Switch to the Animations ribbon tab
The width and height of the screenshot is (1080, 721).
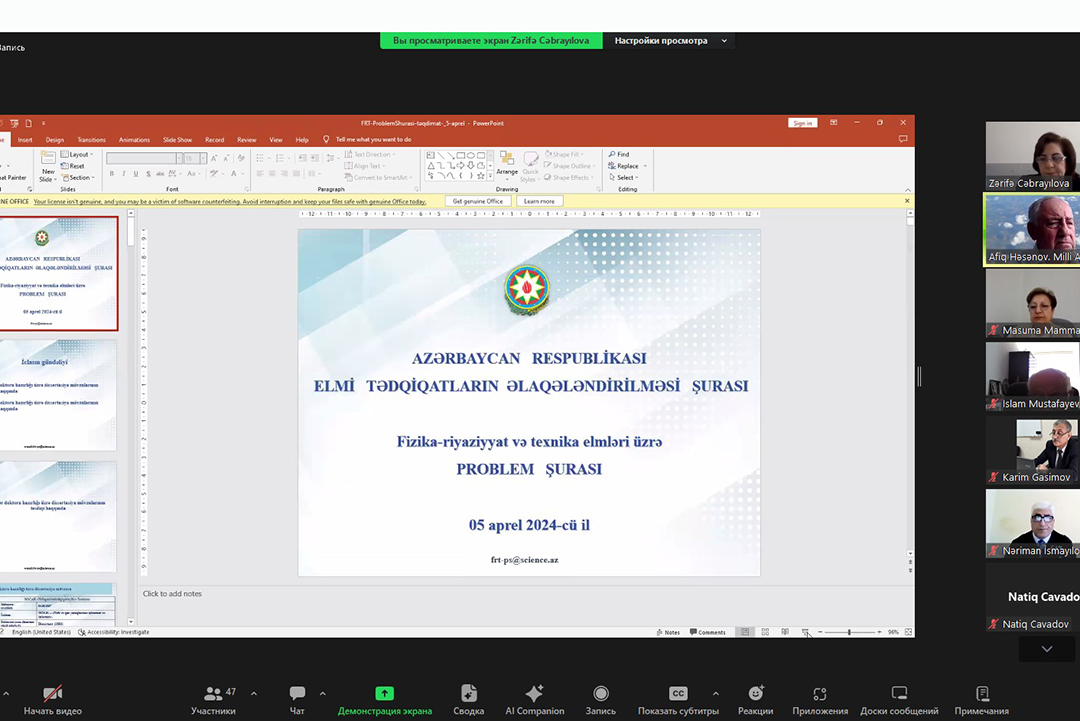tap(134, 139)
